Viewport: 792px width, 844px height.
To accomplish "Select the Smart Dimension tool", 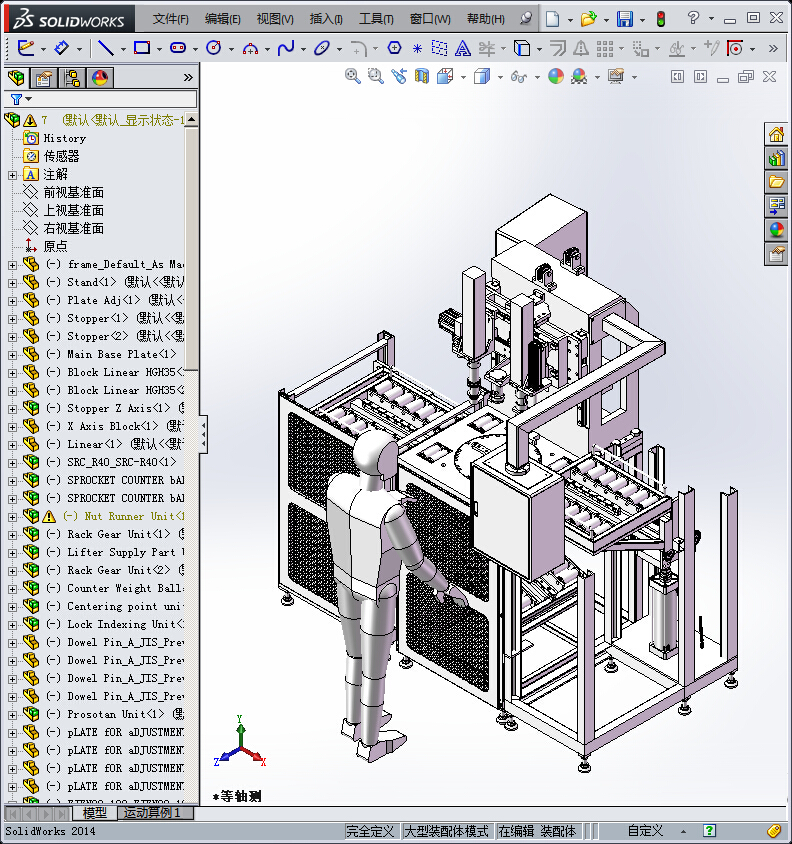I will 62,48.
